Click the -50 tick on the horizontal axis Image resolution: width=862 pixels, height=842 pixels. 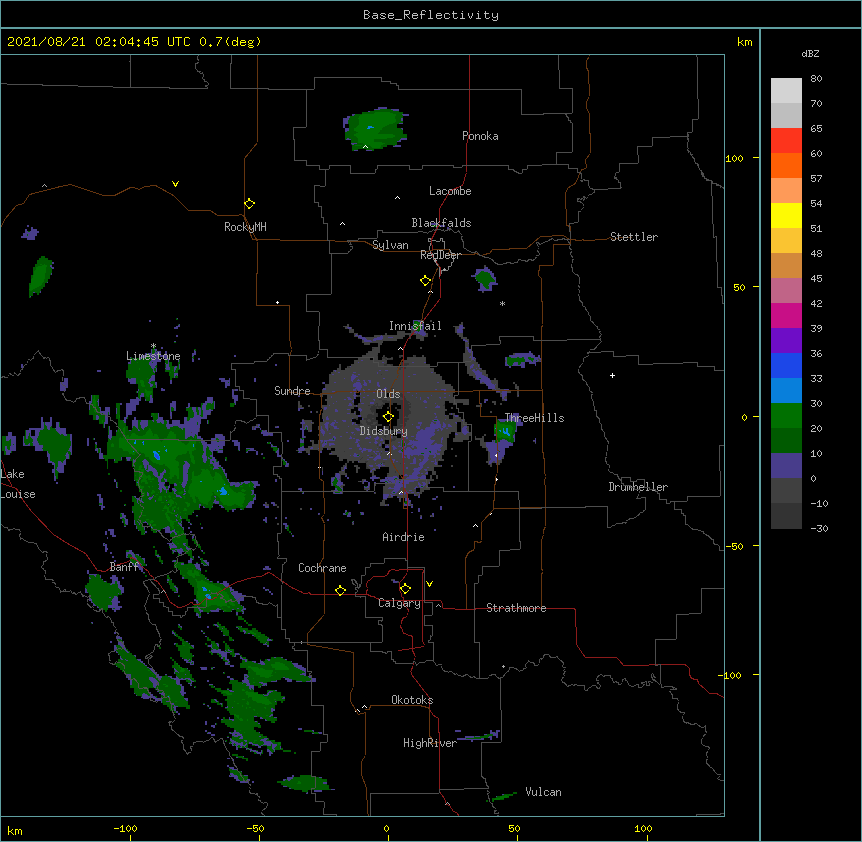click(x=255, y=828)
